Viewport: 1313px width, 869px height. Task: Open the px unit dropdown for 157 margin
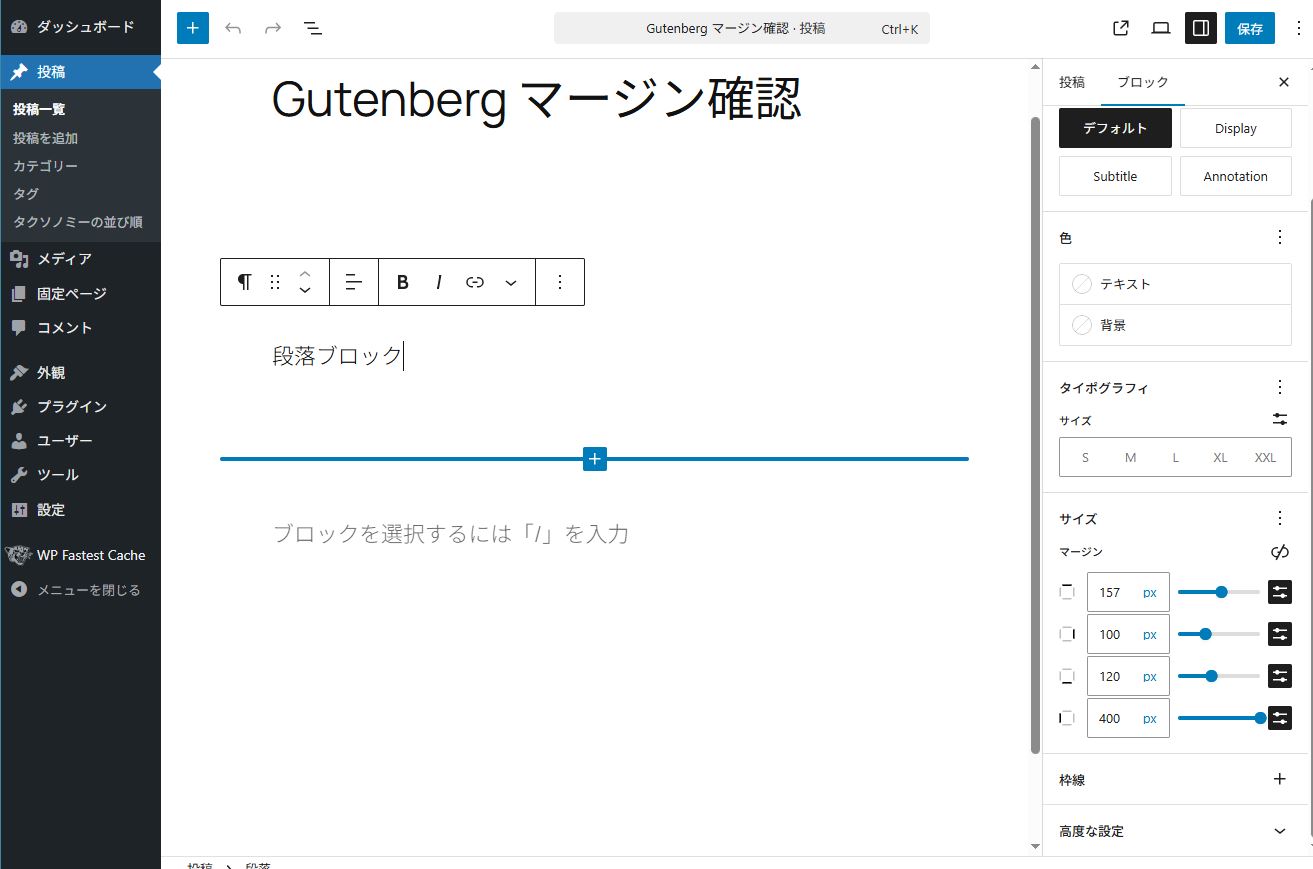click(x=1150, y=592)
